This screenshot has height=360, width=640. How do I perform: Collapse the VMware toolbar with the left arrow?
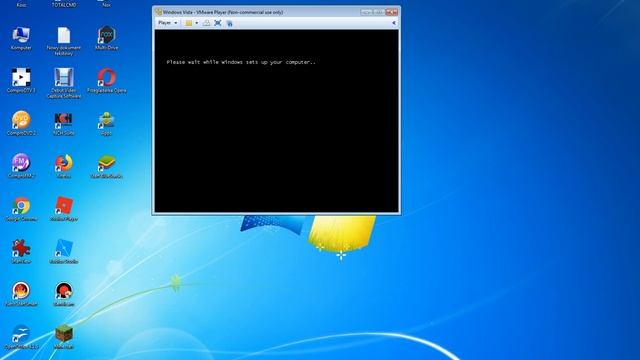pos(394,23)
